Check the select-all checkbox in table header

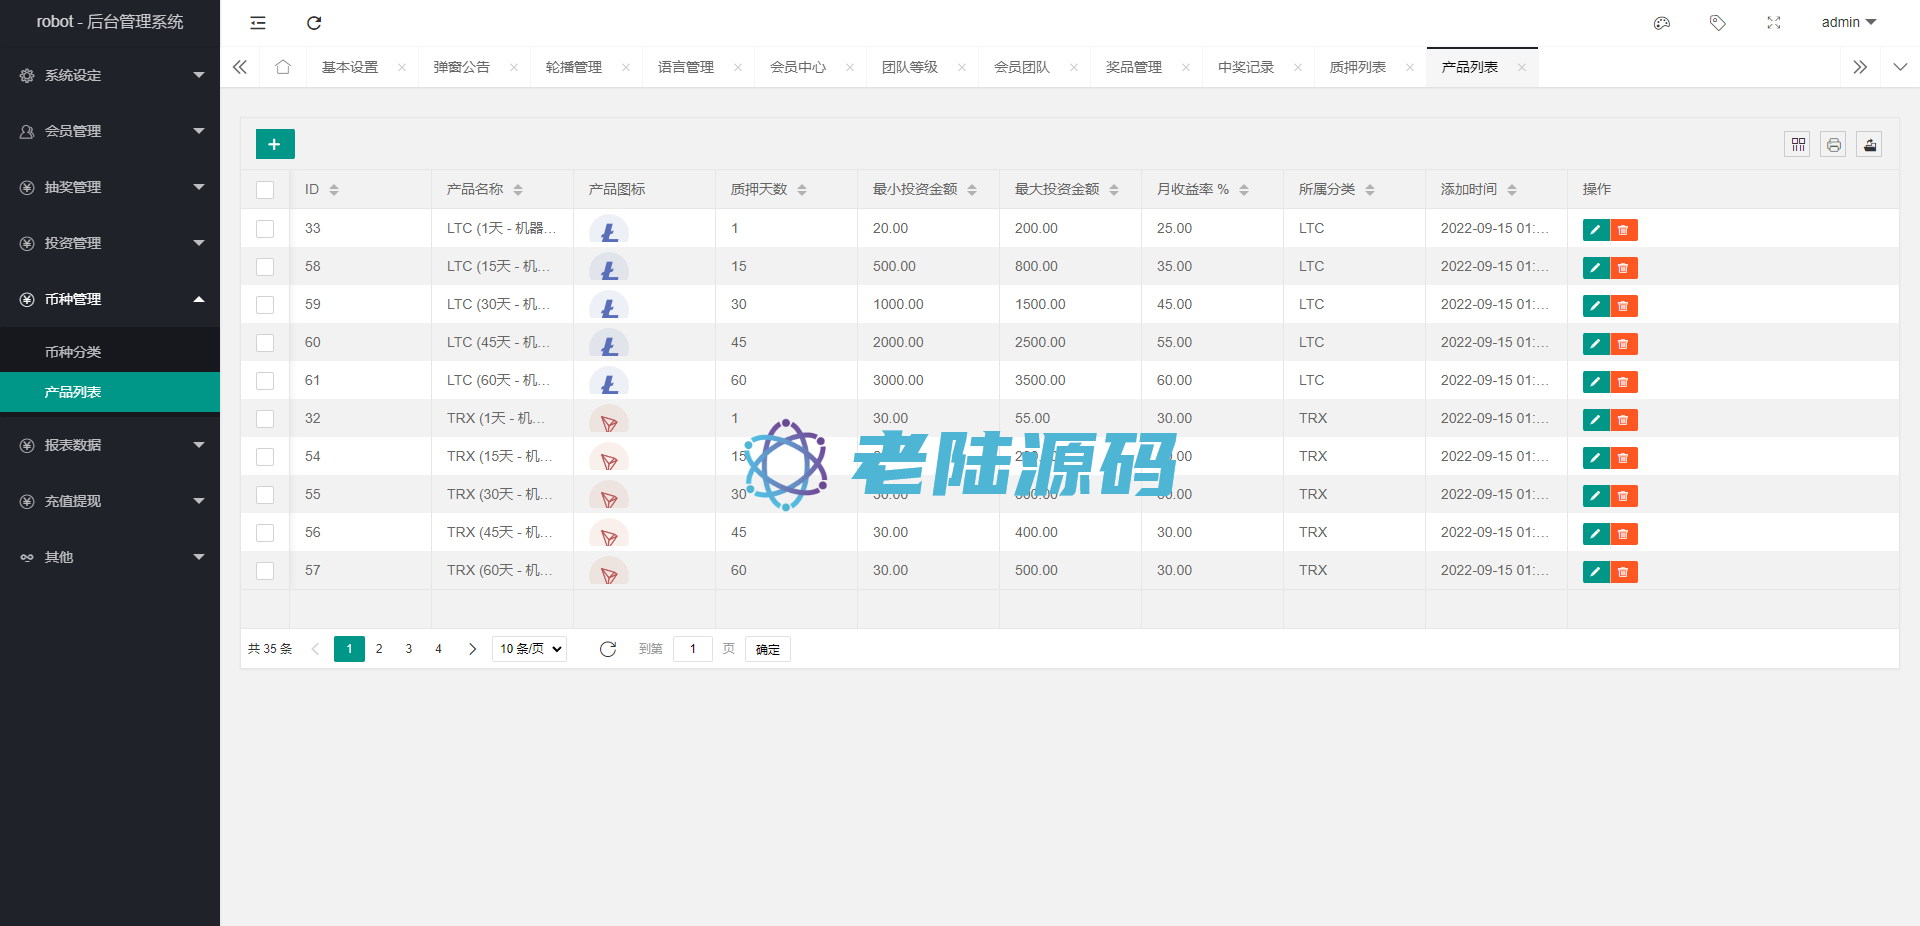pyautogui.click(x=265, y=190)
